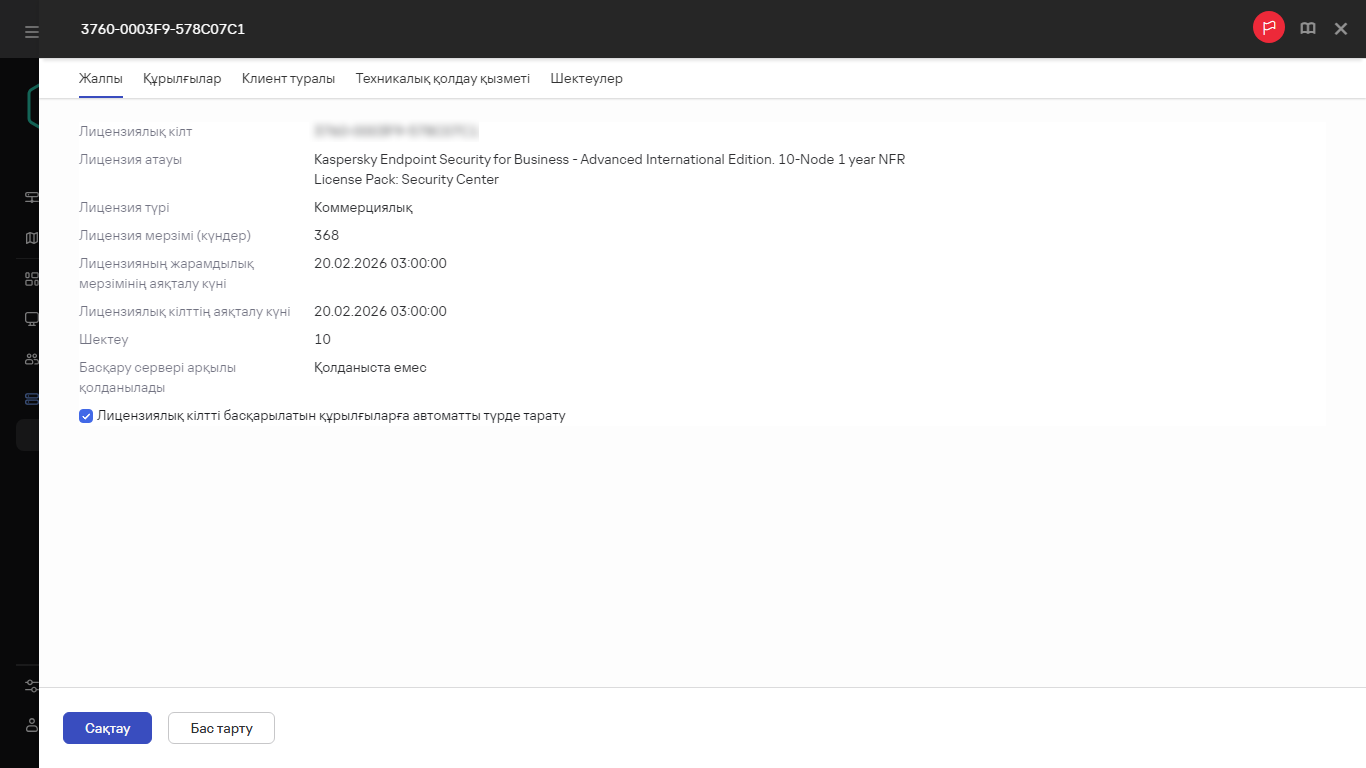Image resolution: width=1366 pixels, height=768 pixels.
Task: Open the settings sliders icon in the sidebar
Action: click(31, 686)
